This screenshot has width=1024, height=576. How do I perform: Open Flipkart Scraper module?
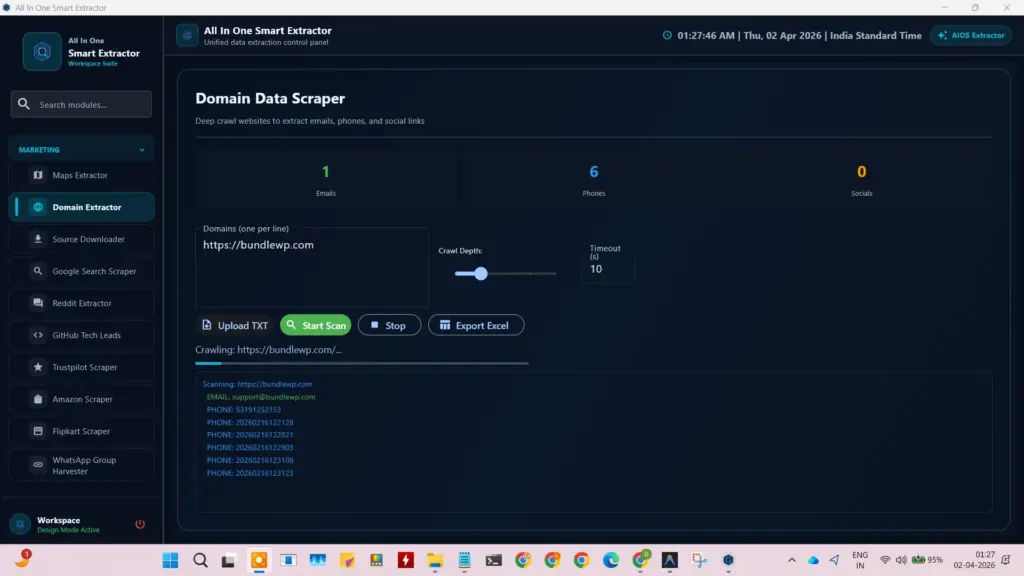(x=82, y=431)
